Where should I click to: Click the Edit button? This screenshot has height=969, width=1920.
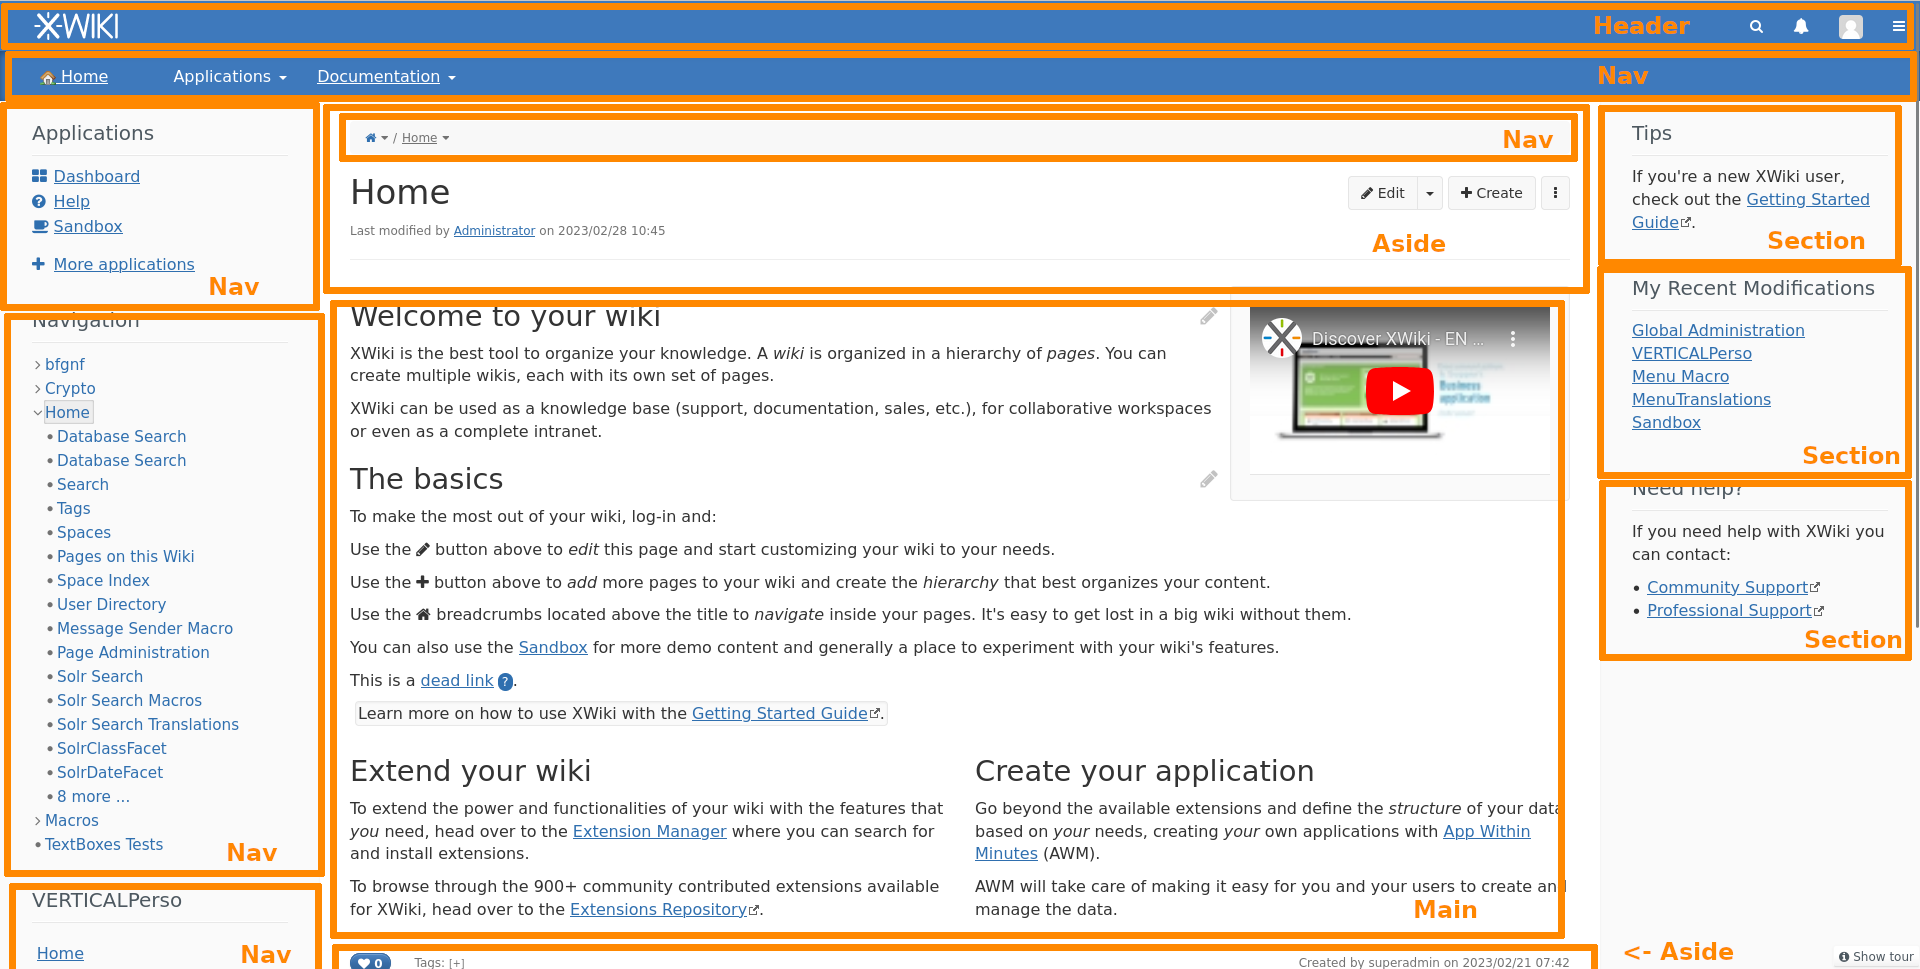pos(1383,193)
